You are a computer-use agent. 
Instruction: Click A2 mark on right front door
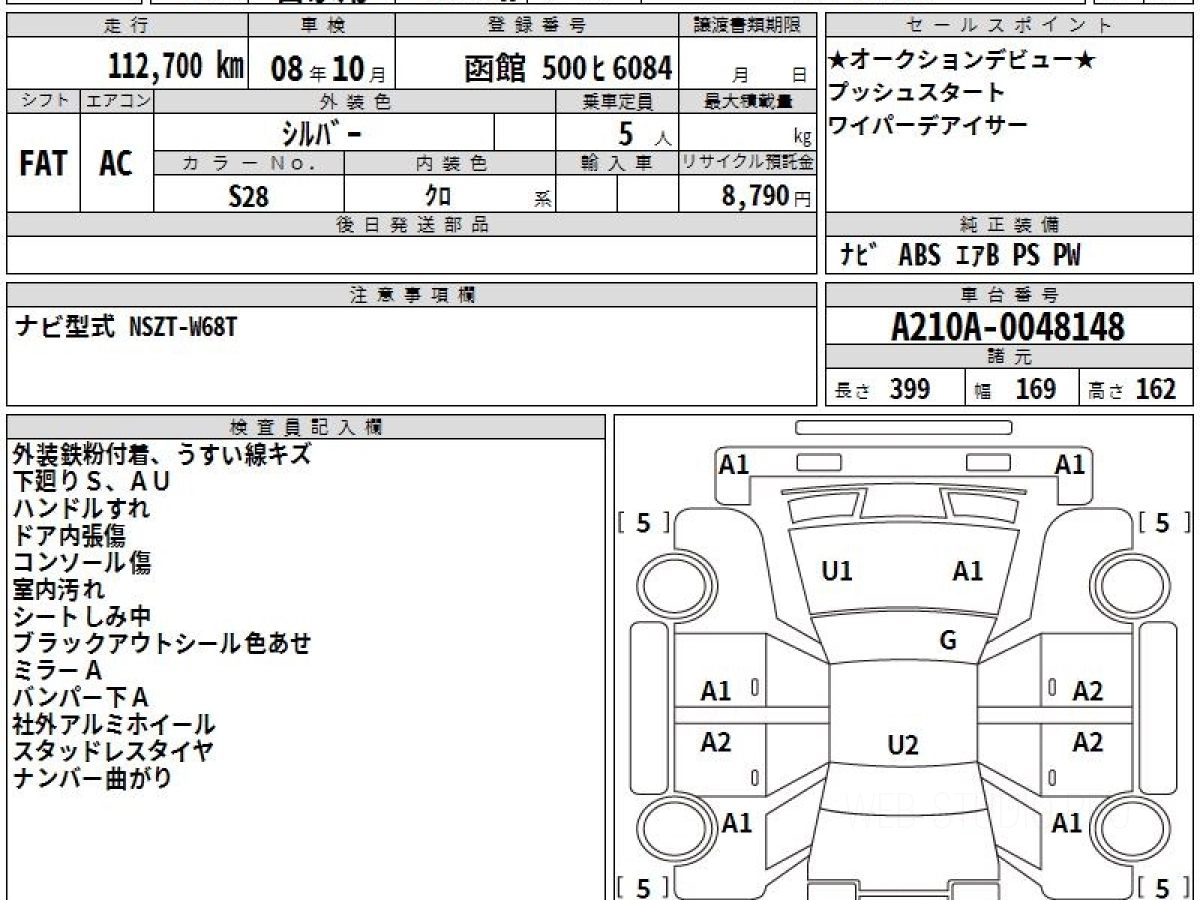tap(1087, 691)
